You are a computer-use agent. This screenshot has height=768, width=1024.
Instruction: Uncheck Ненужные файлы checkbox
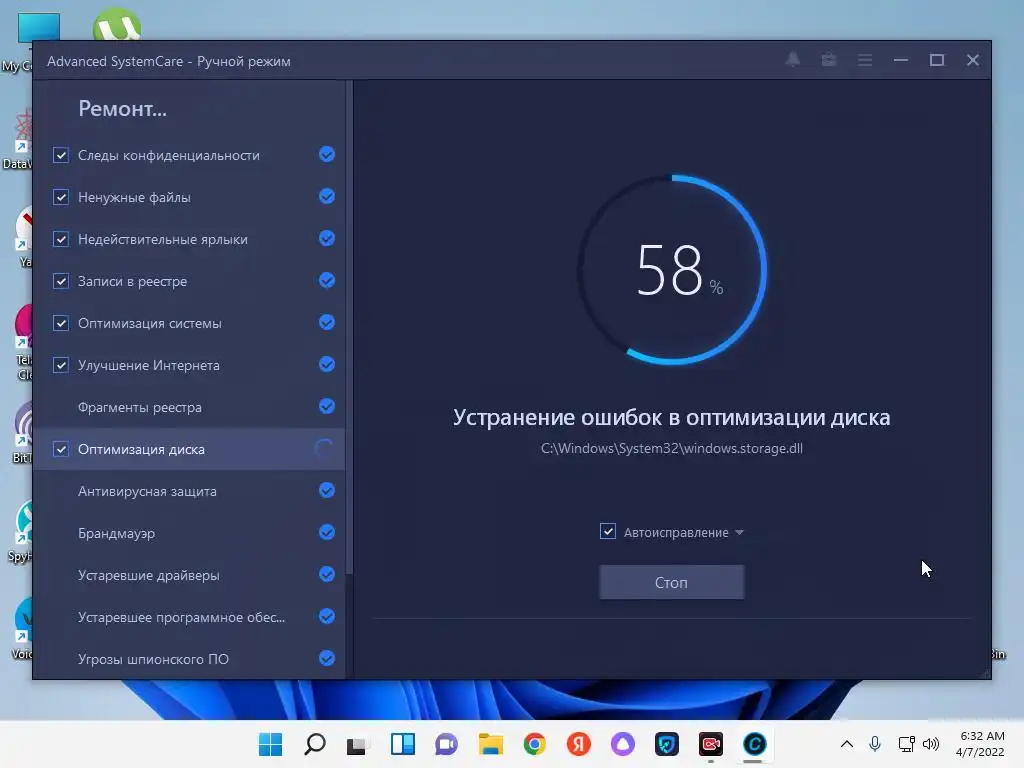[x=61, y=197]
